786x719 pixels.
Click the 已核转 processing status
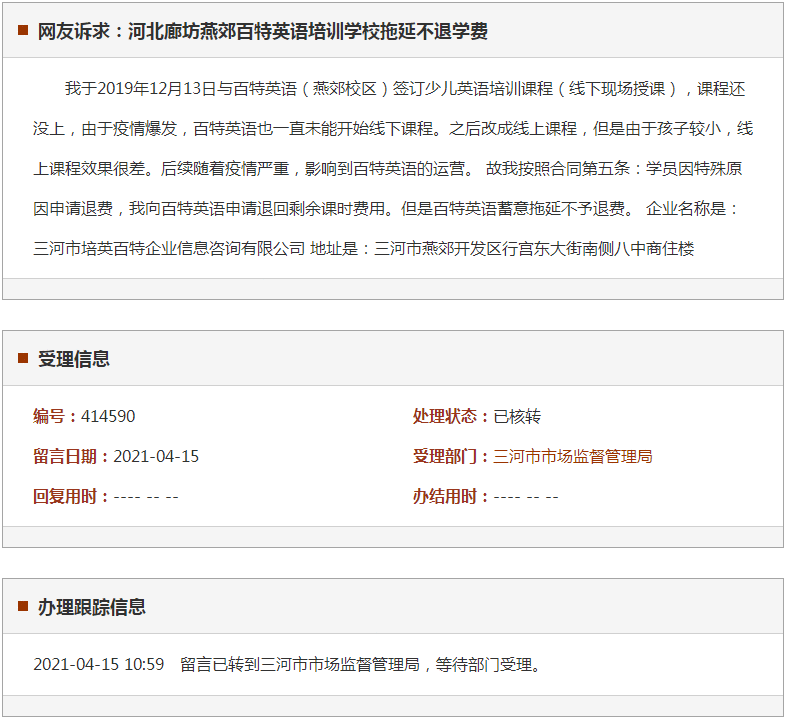coord(517,416)
